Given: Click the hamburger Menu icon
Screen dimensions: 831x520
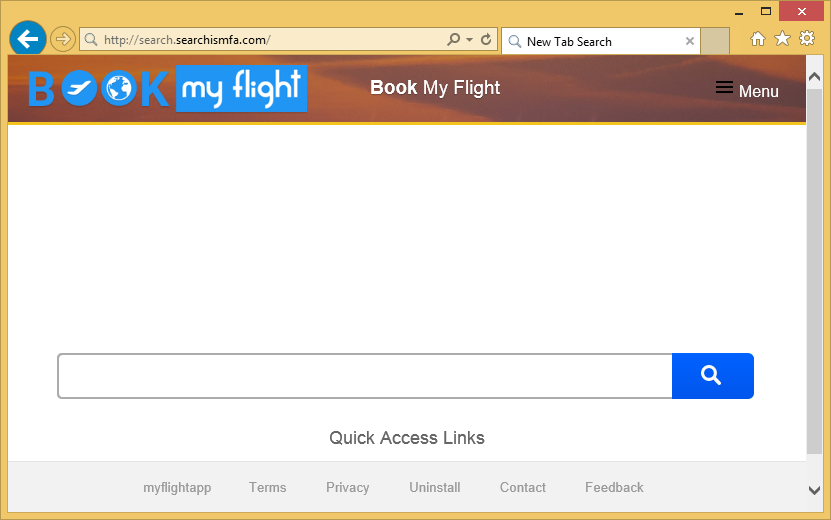Looking at the screenshot, I should (724, 87).
